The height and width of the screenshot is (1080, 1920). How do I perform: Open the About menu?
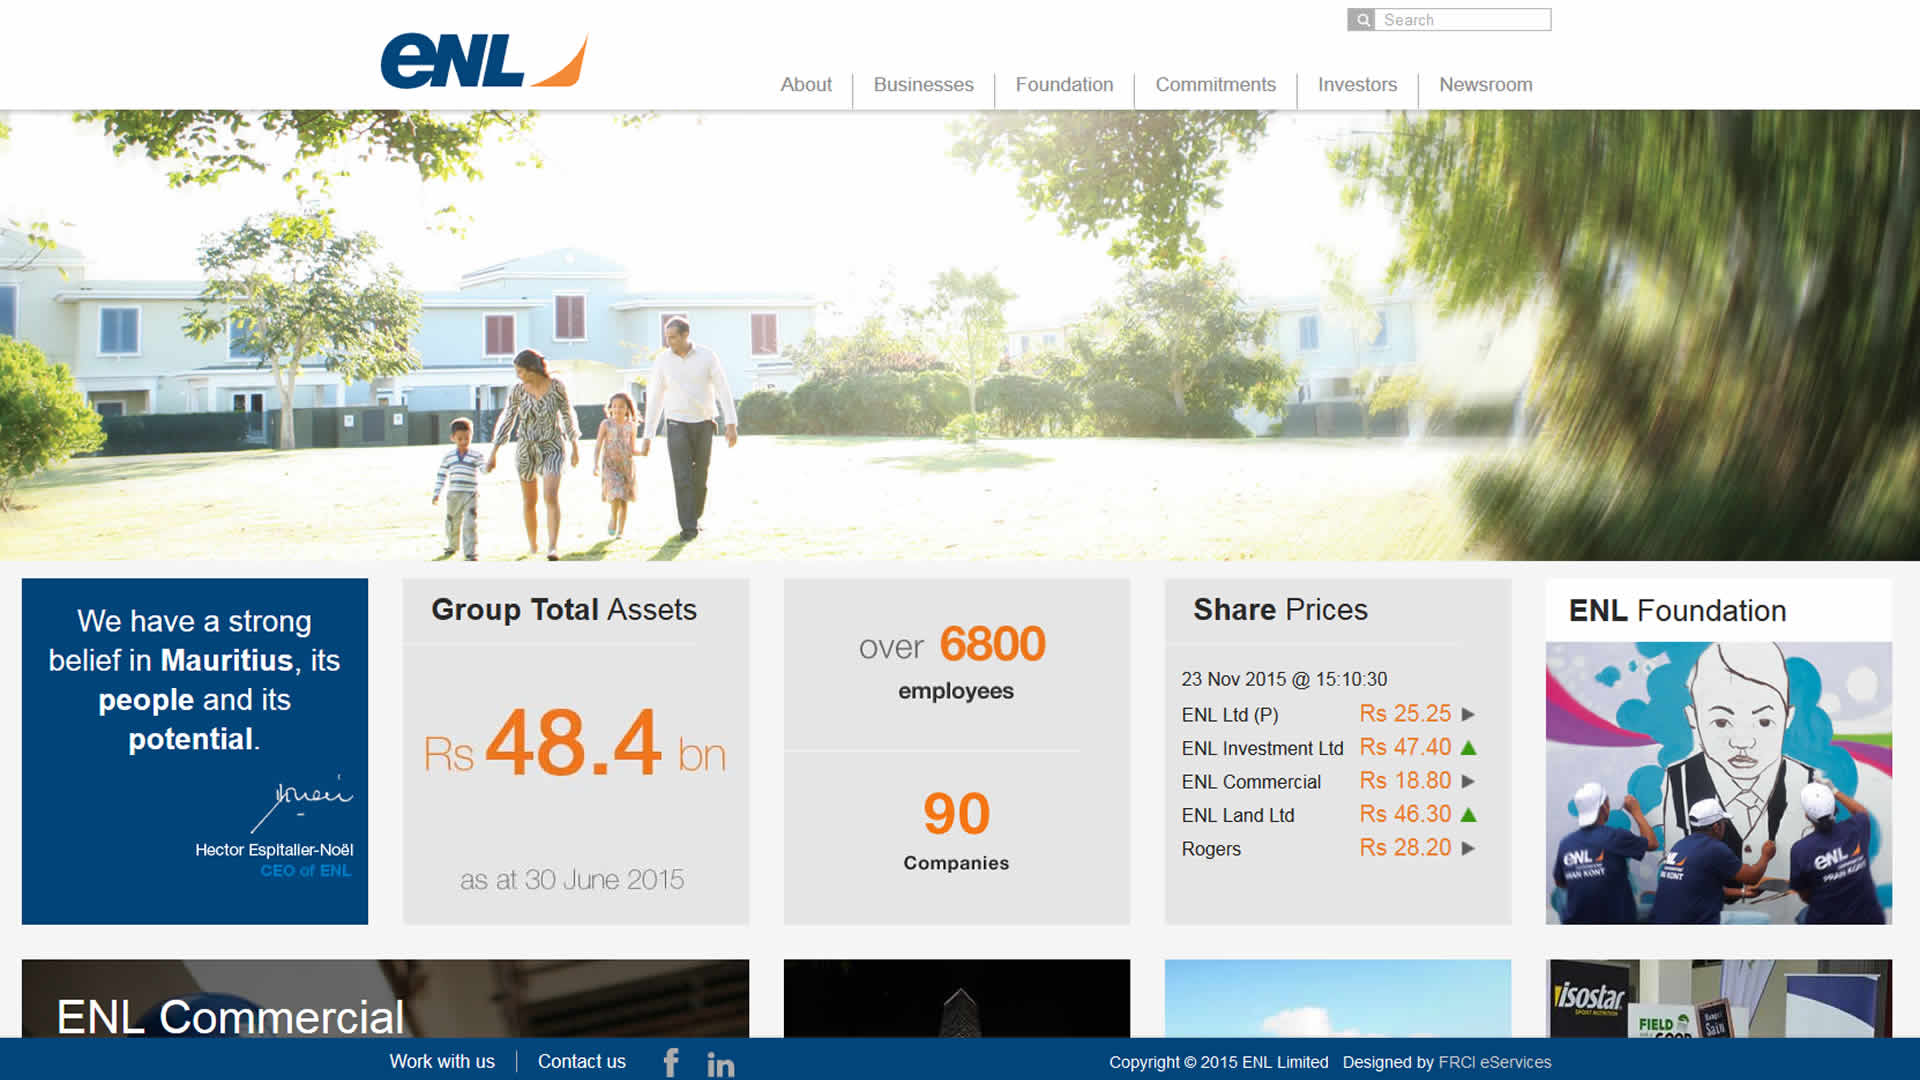805,85
